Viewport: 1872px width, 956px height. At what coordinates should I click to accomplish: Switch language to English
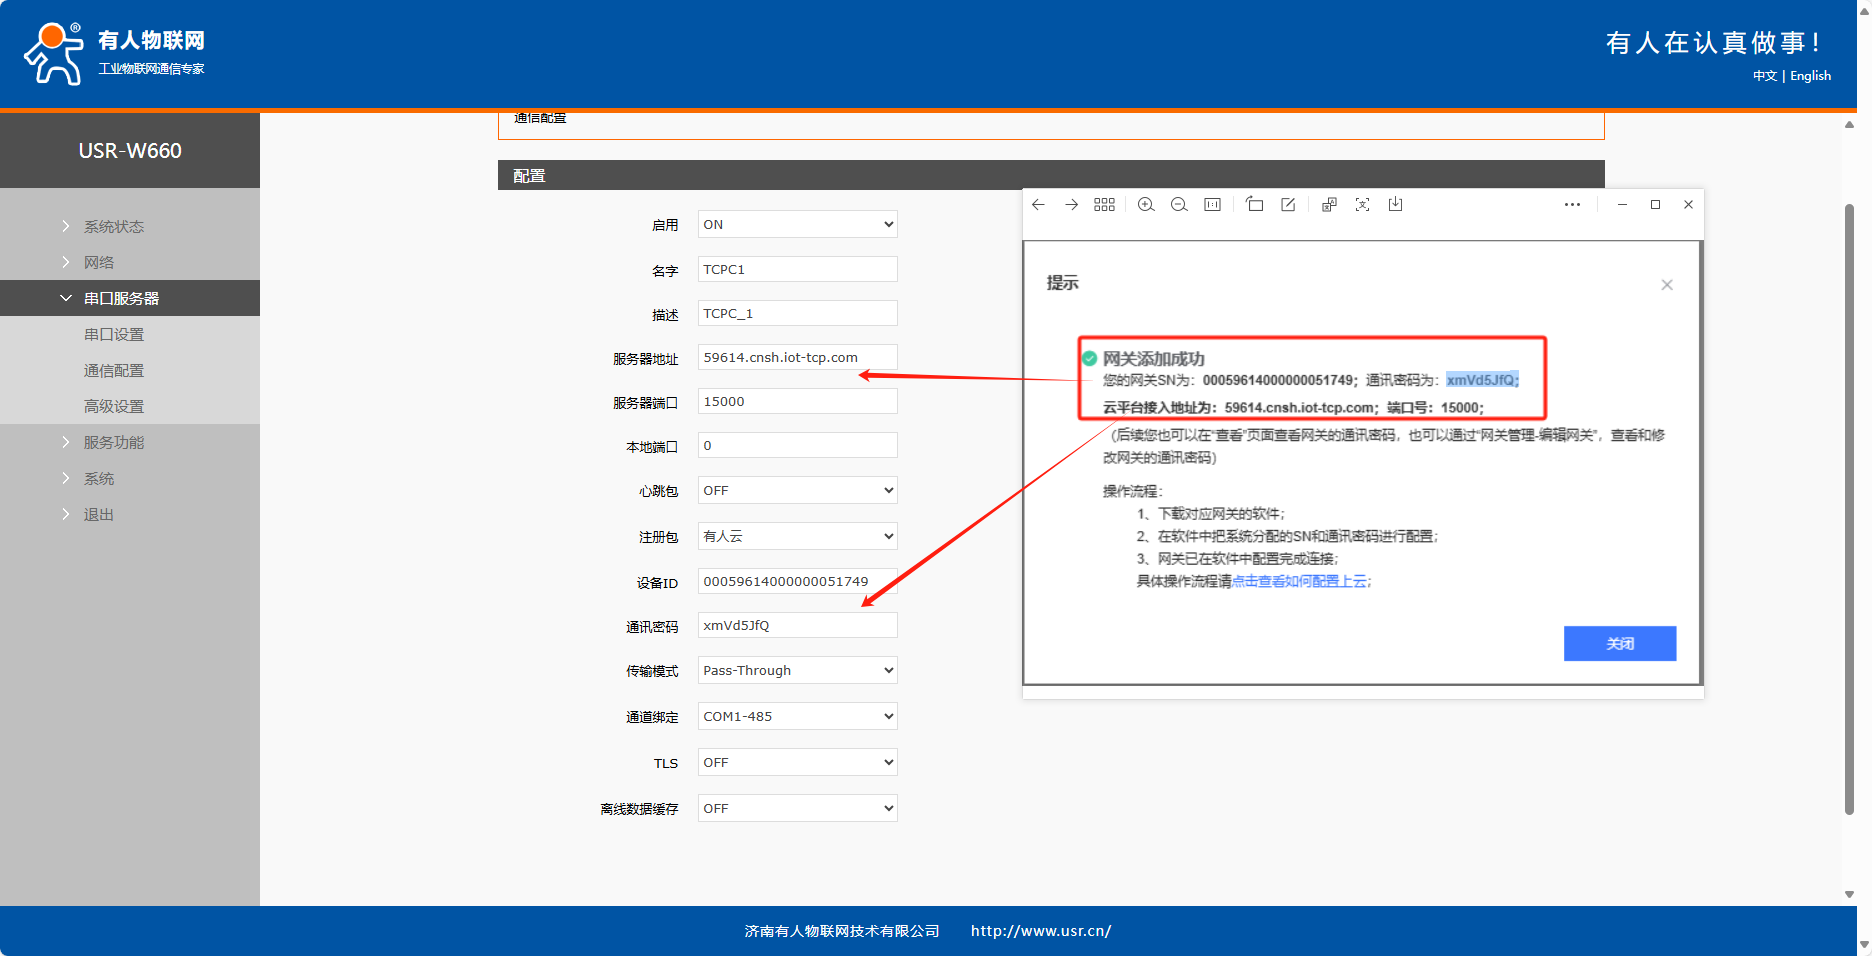(x=1810, y=76)
